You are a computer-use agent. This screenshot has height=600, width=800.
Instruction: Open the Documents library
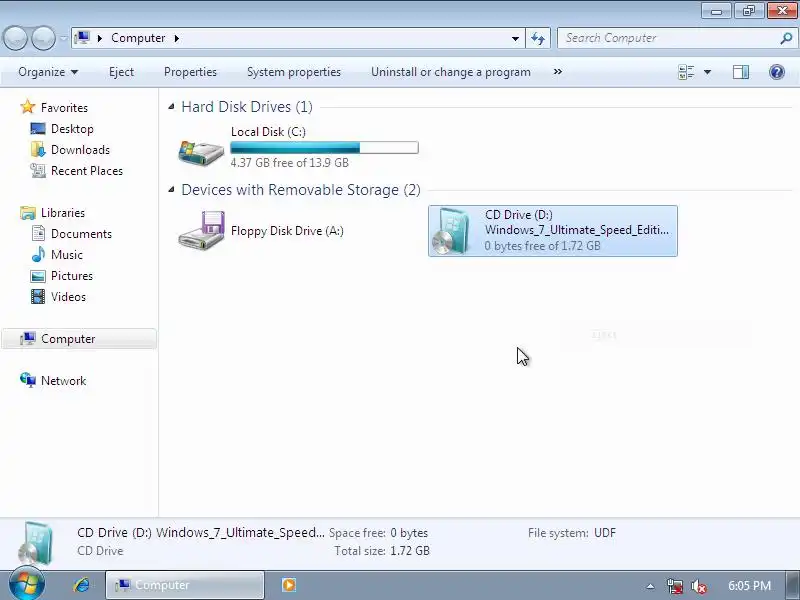[81, 234]
